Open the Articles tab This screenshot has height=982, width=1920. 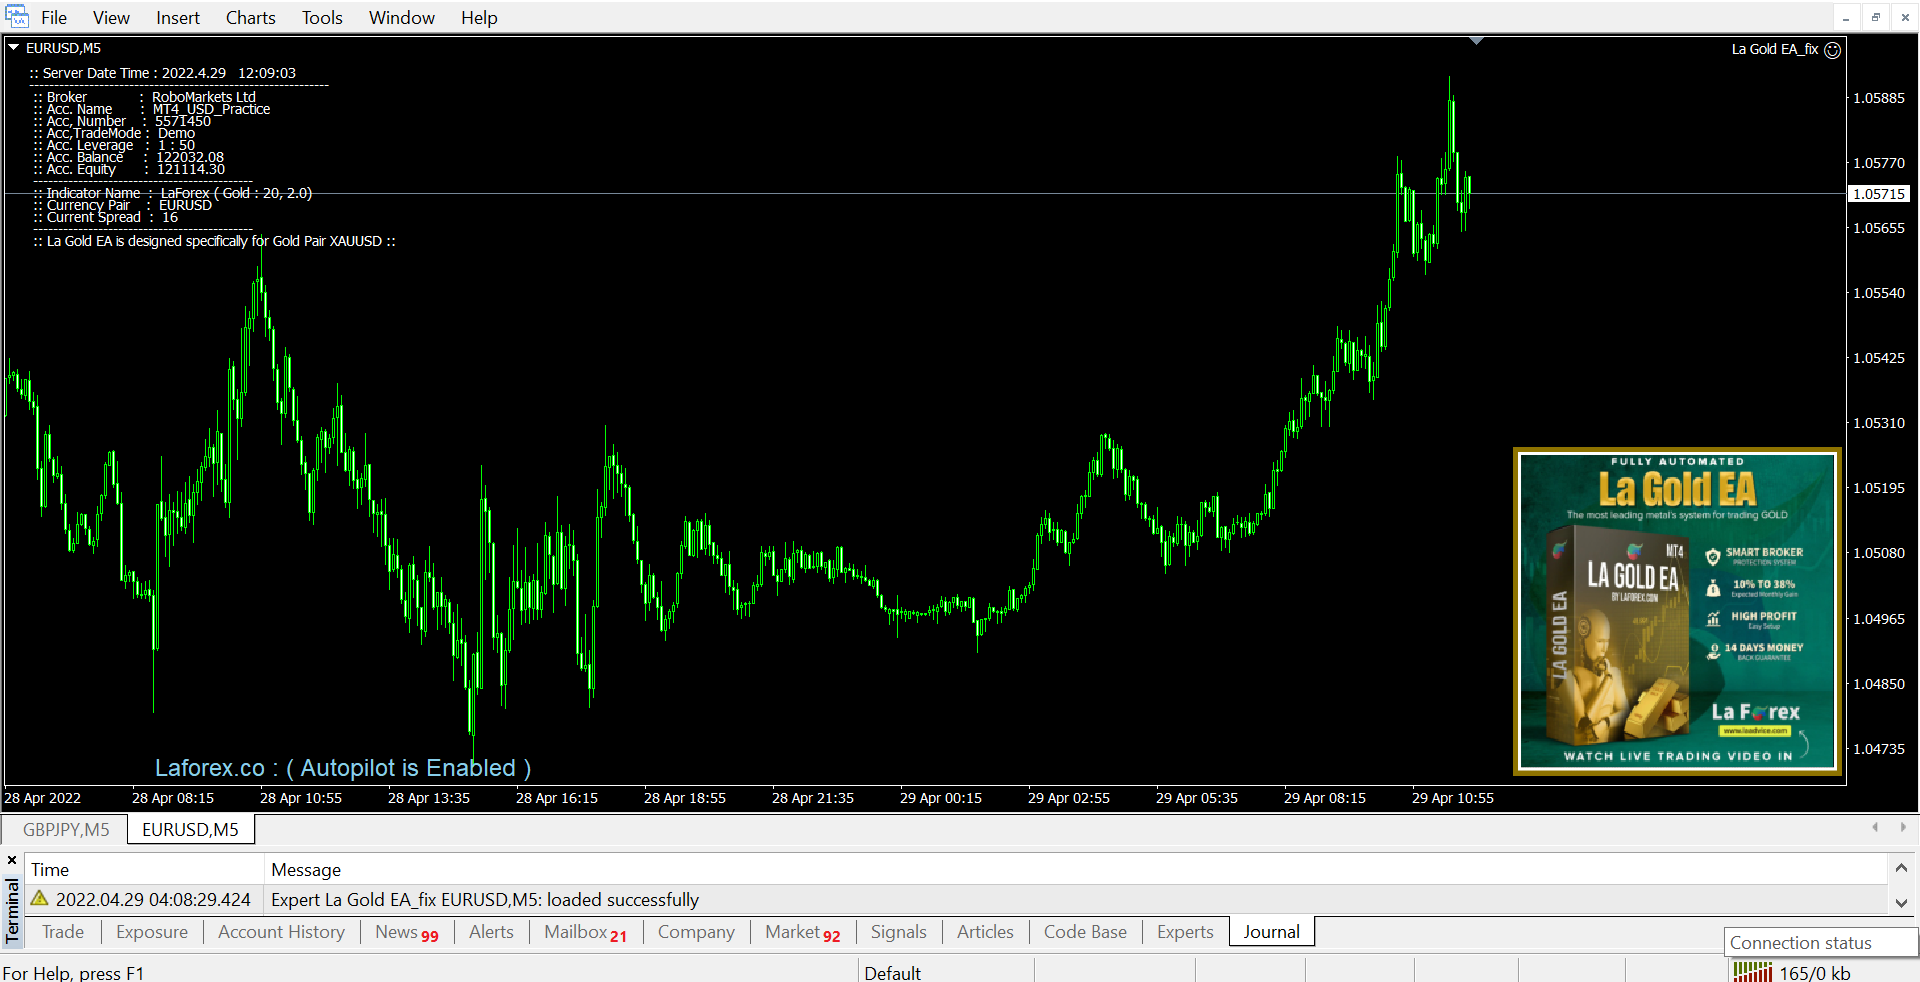tap(985, 932)
